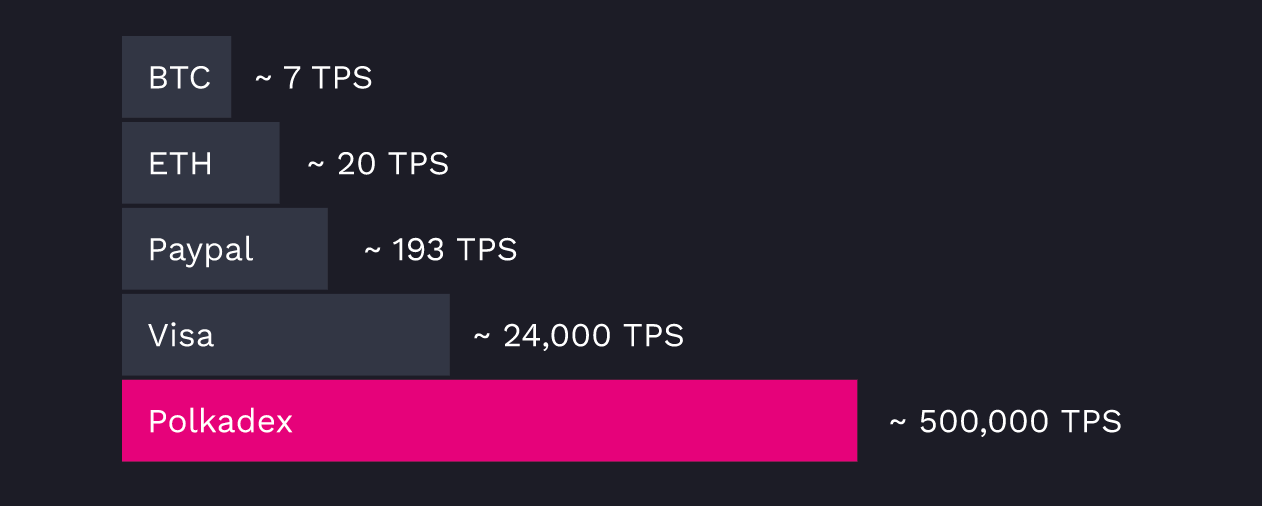Click the pink Polkadex bar
The image size is (1262, 506).
point(489,421)
